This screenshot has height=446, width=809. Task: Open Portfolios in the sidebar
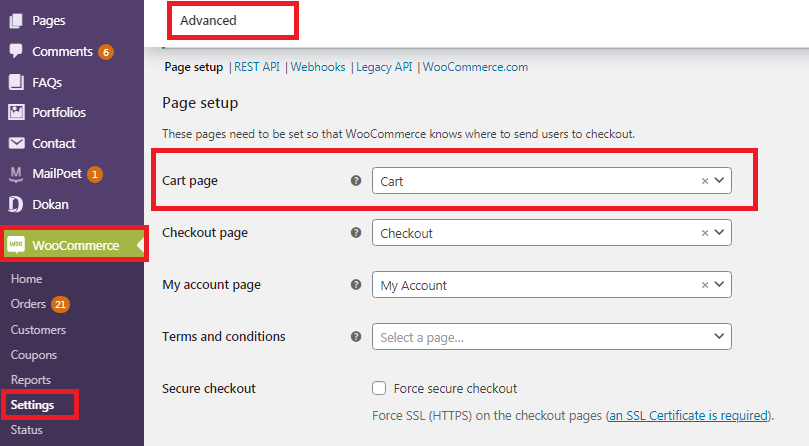click(x=59, y=113)
